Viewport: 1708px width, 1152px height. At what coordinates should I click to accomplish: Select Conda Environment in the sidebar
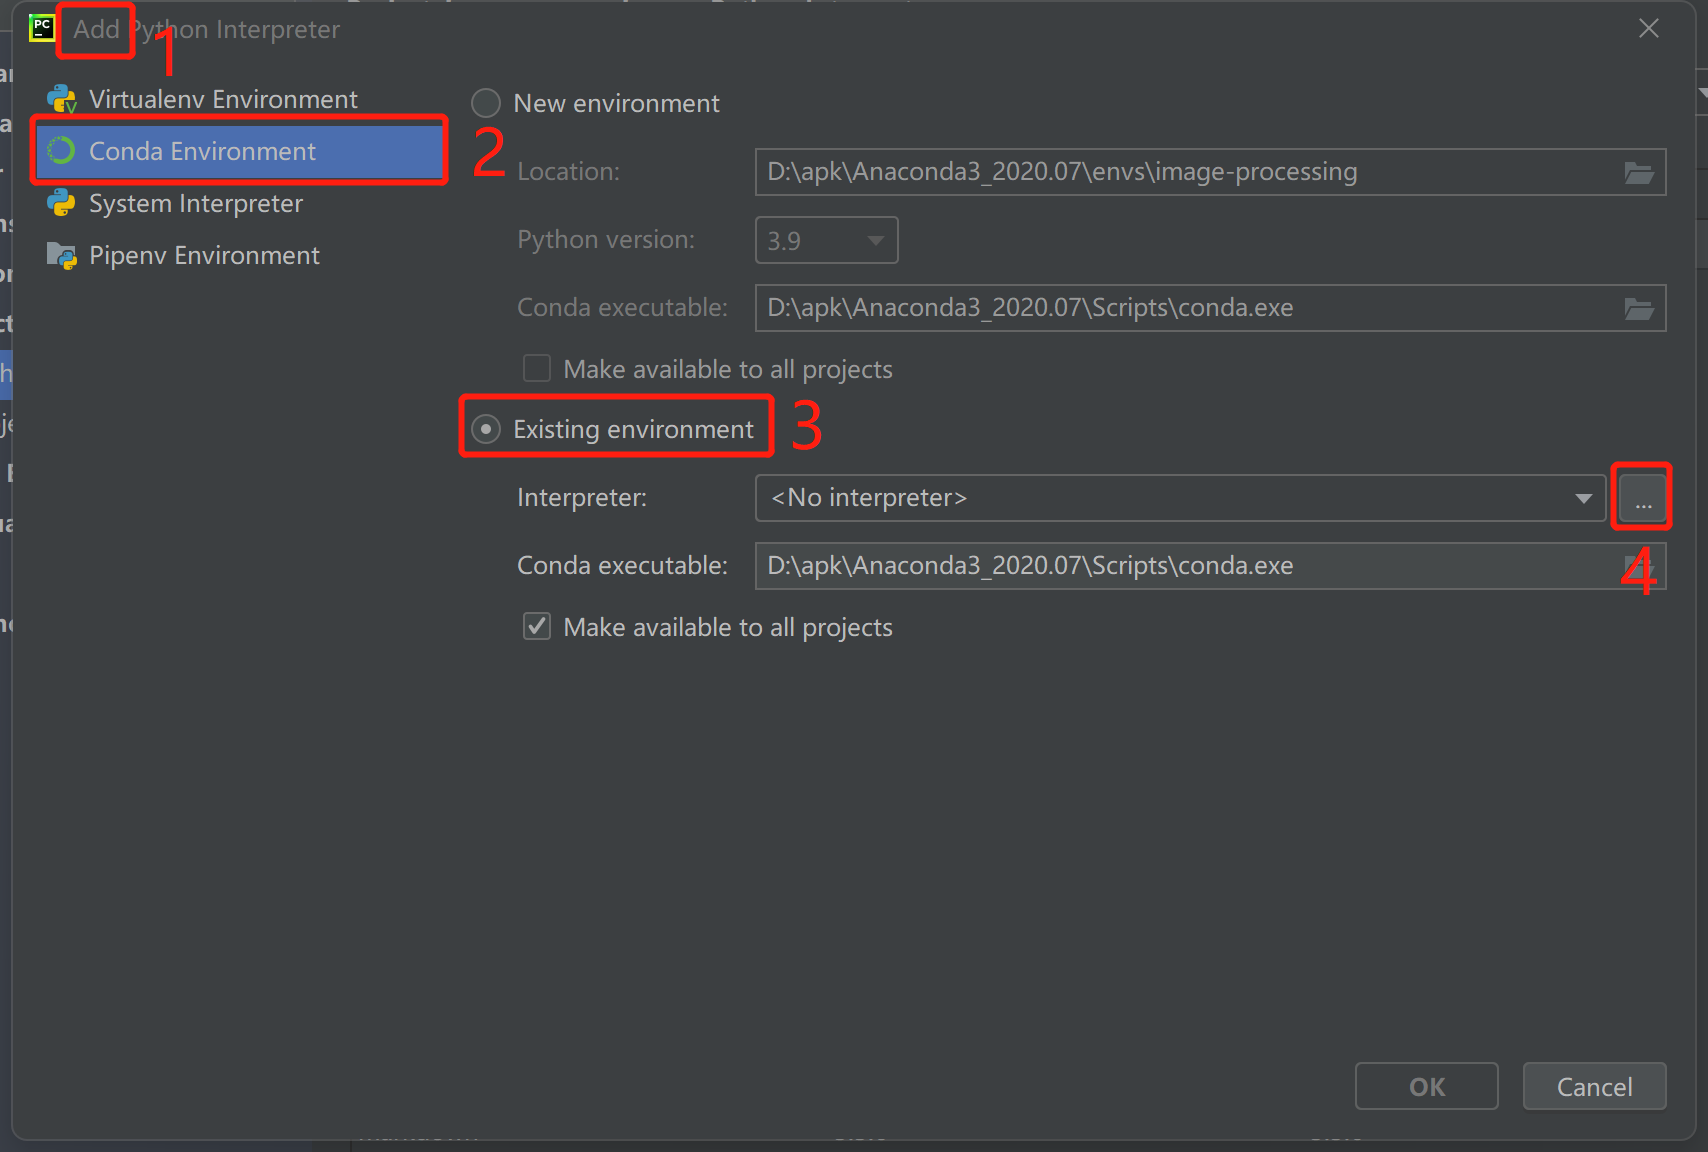pos(240,151)
